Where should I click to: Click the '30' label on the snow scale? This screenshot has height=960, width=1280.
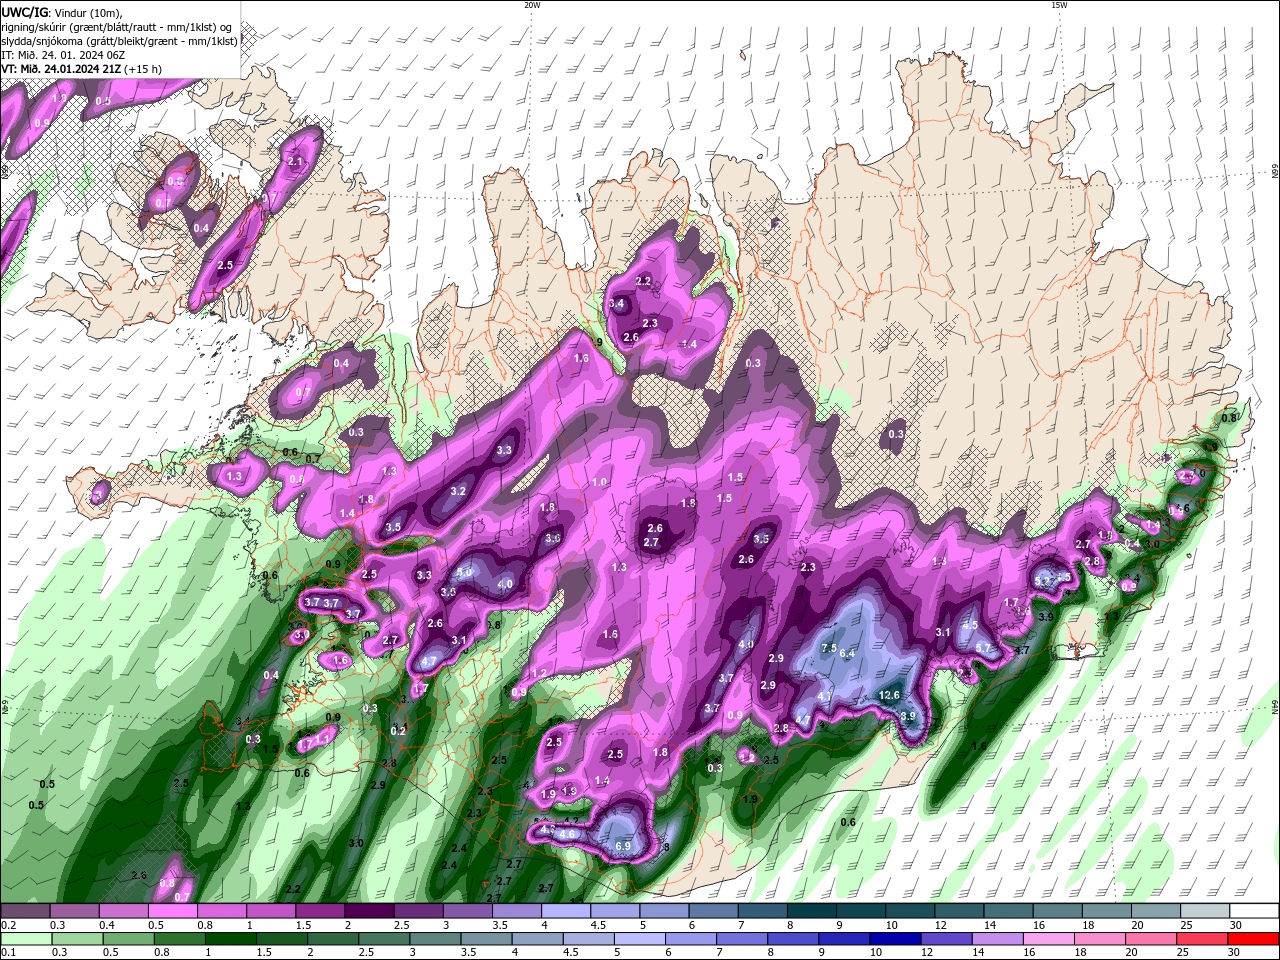pos(1237,925)
